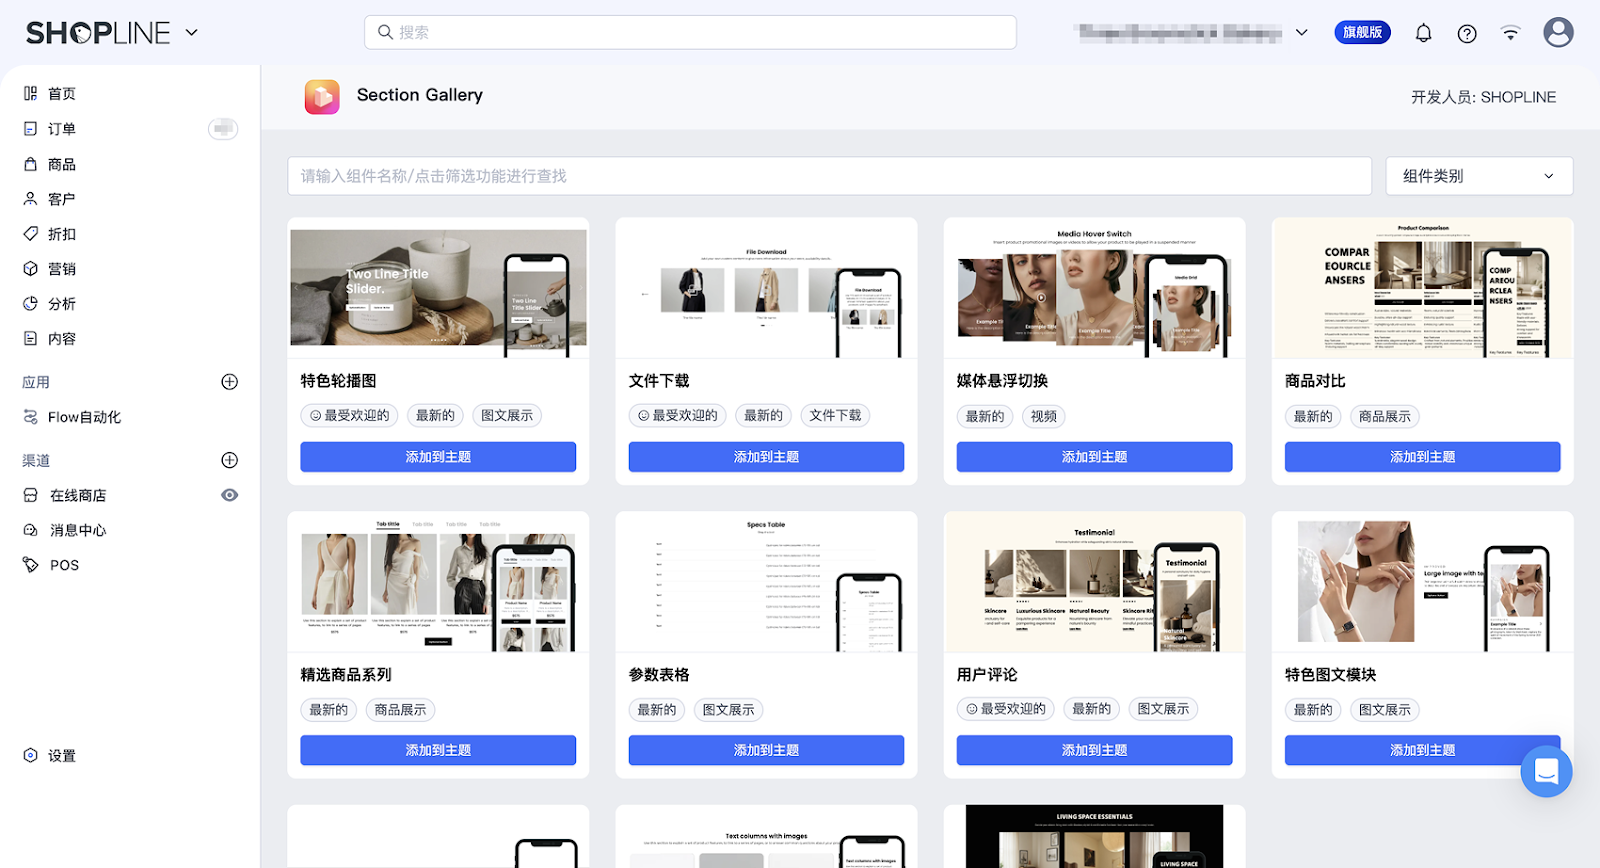Add 商品对比 section to theme
The height and width of the screenshot is (868, 1600).
(x=1422, y=457)
